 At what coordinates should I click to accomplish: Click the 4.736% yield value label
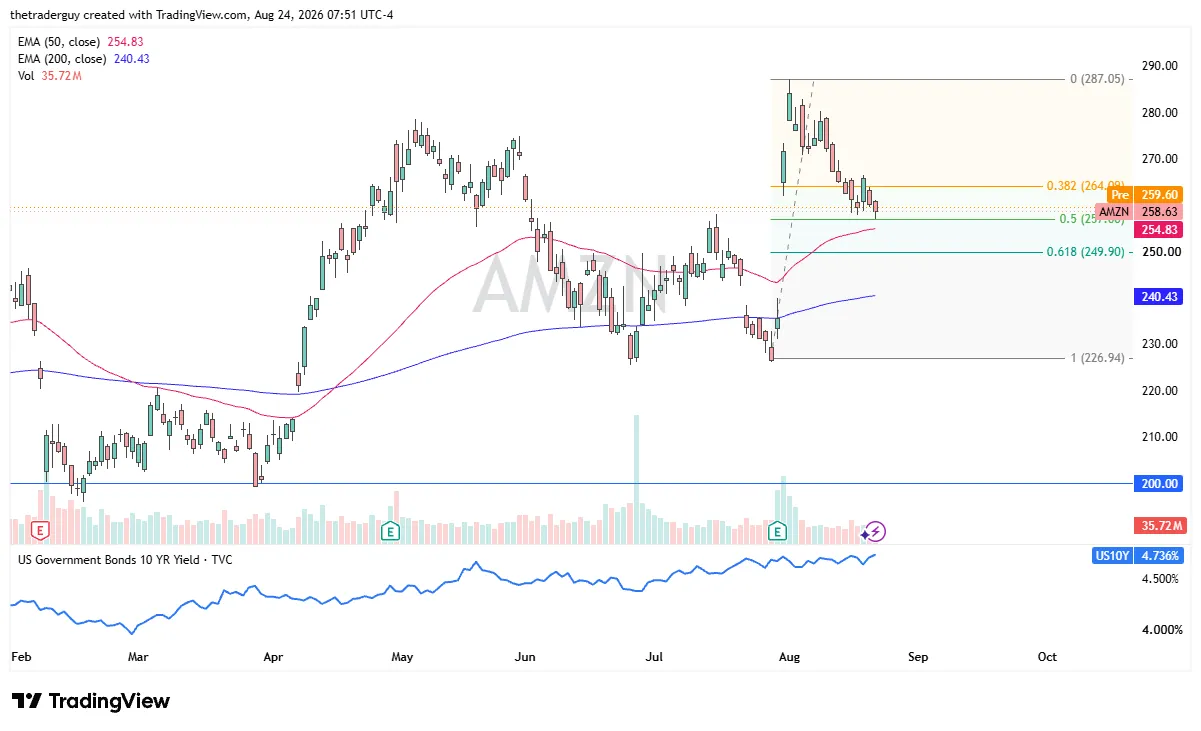point(1161,555)
